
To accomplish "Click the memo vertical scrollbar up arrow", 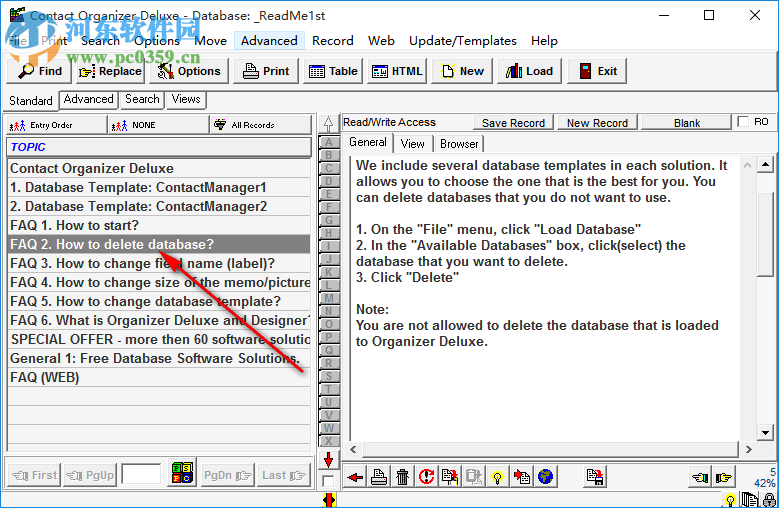I will coord(766,164).
